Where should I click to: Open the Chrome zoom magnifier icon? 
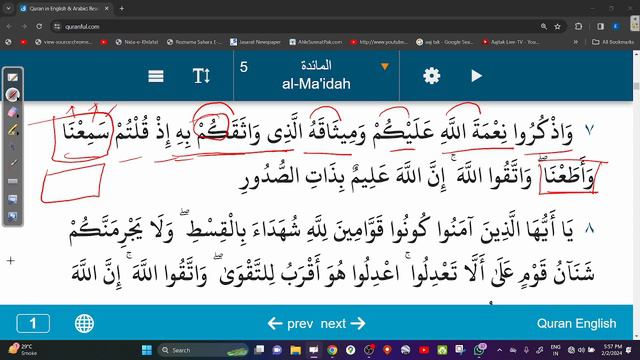click(544, 26)
